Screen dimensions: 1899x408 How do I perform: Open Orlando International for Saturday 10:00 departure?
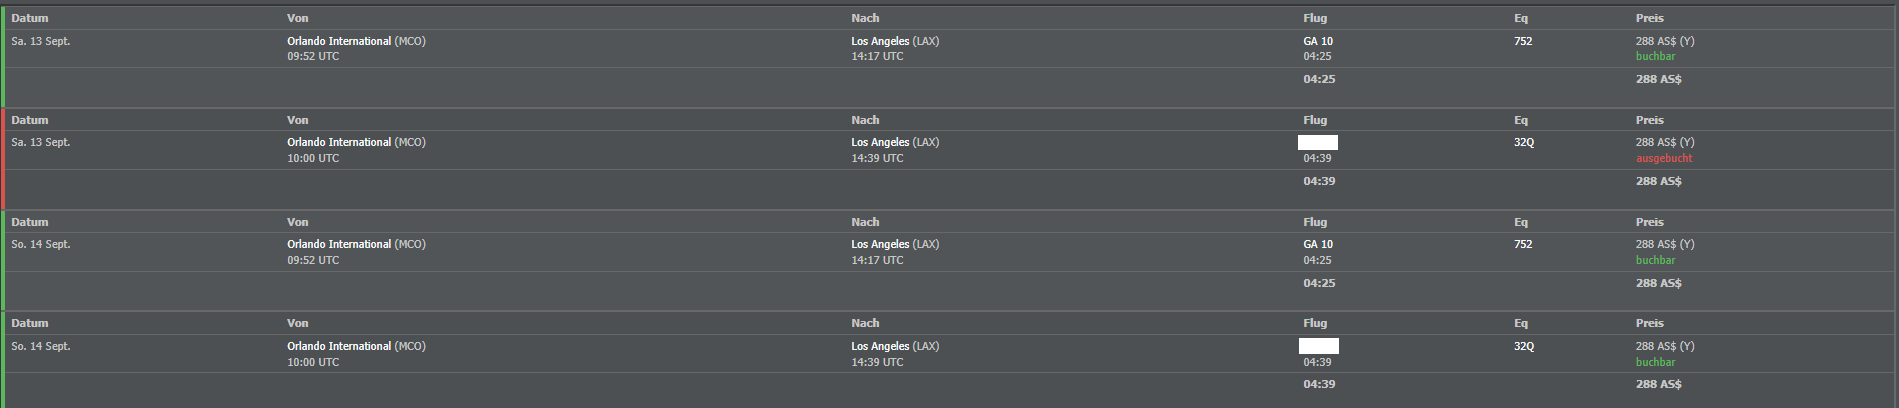[339, 142]
